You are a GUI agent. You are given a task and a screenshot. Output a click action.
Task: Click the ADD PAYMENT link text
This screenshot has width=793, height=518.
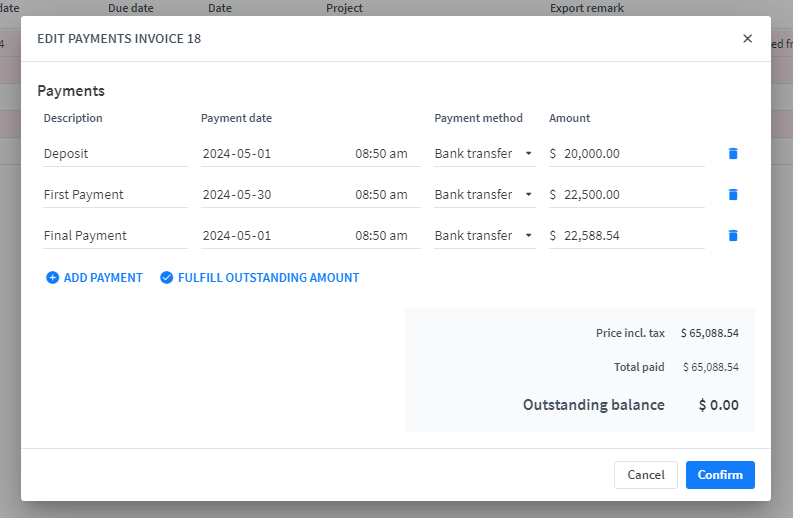pyautogui.click(x=103, y=278)
